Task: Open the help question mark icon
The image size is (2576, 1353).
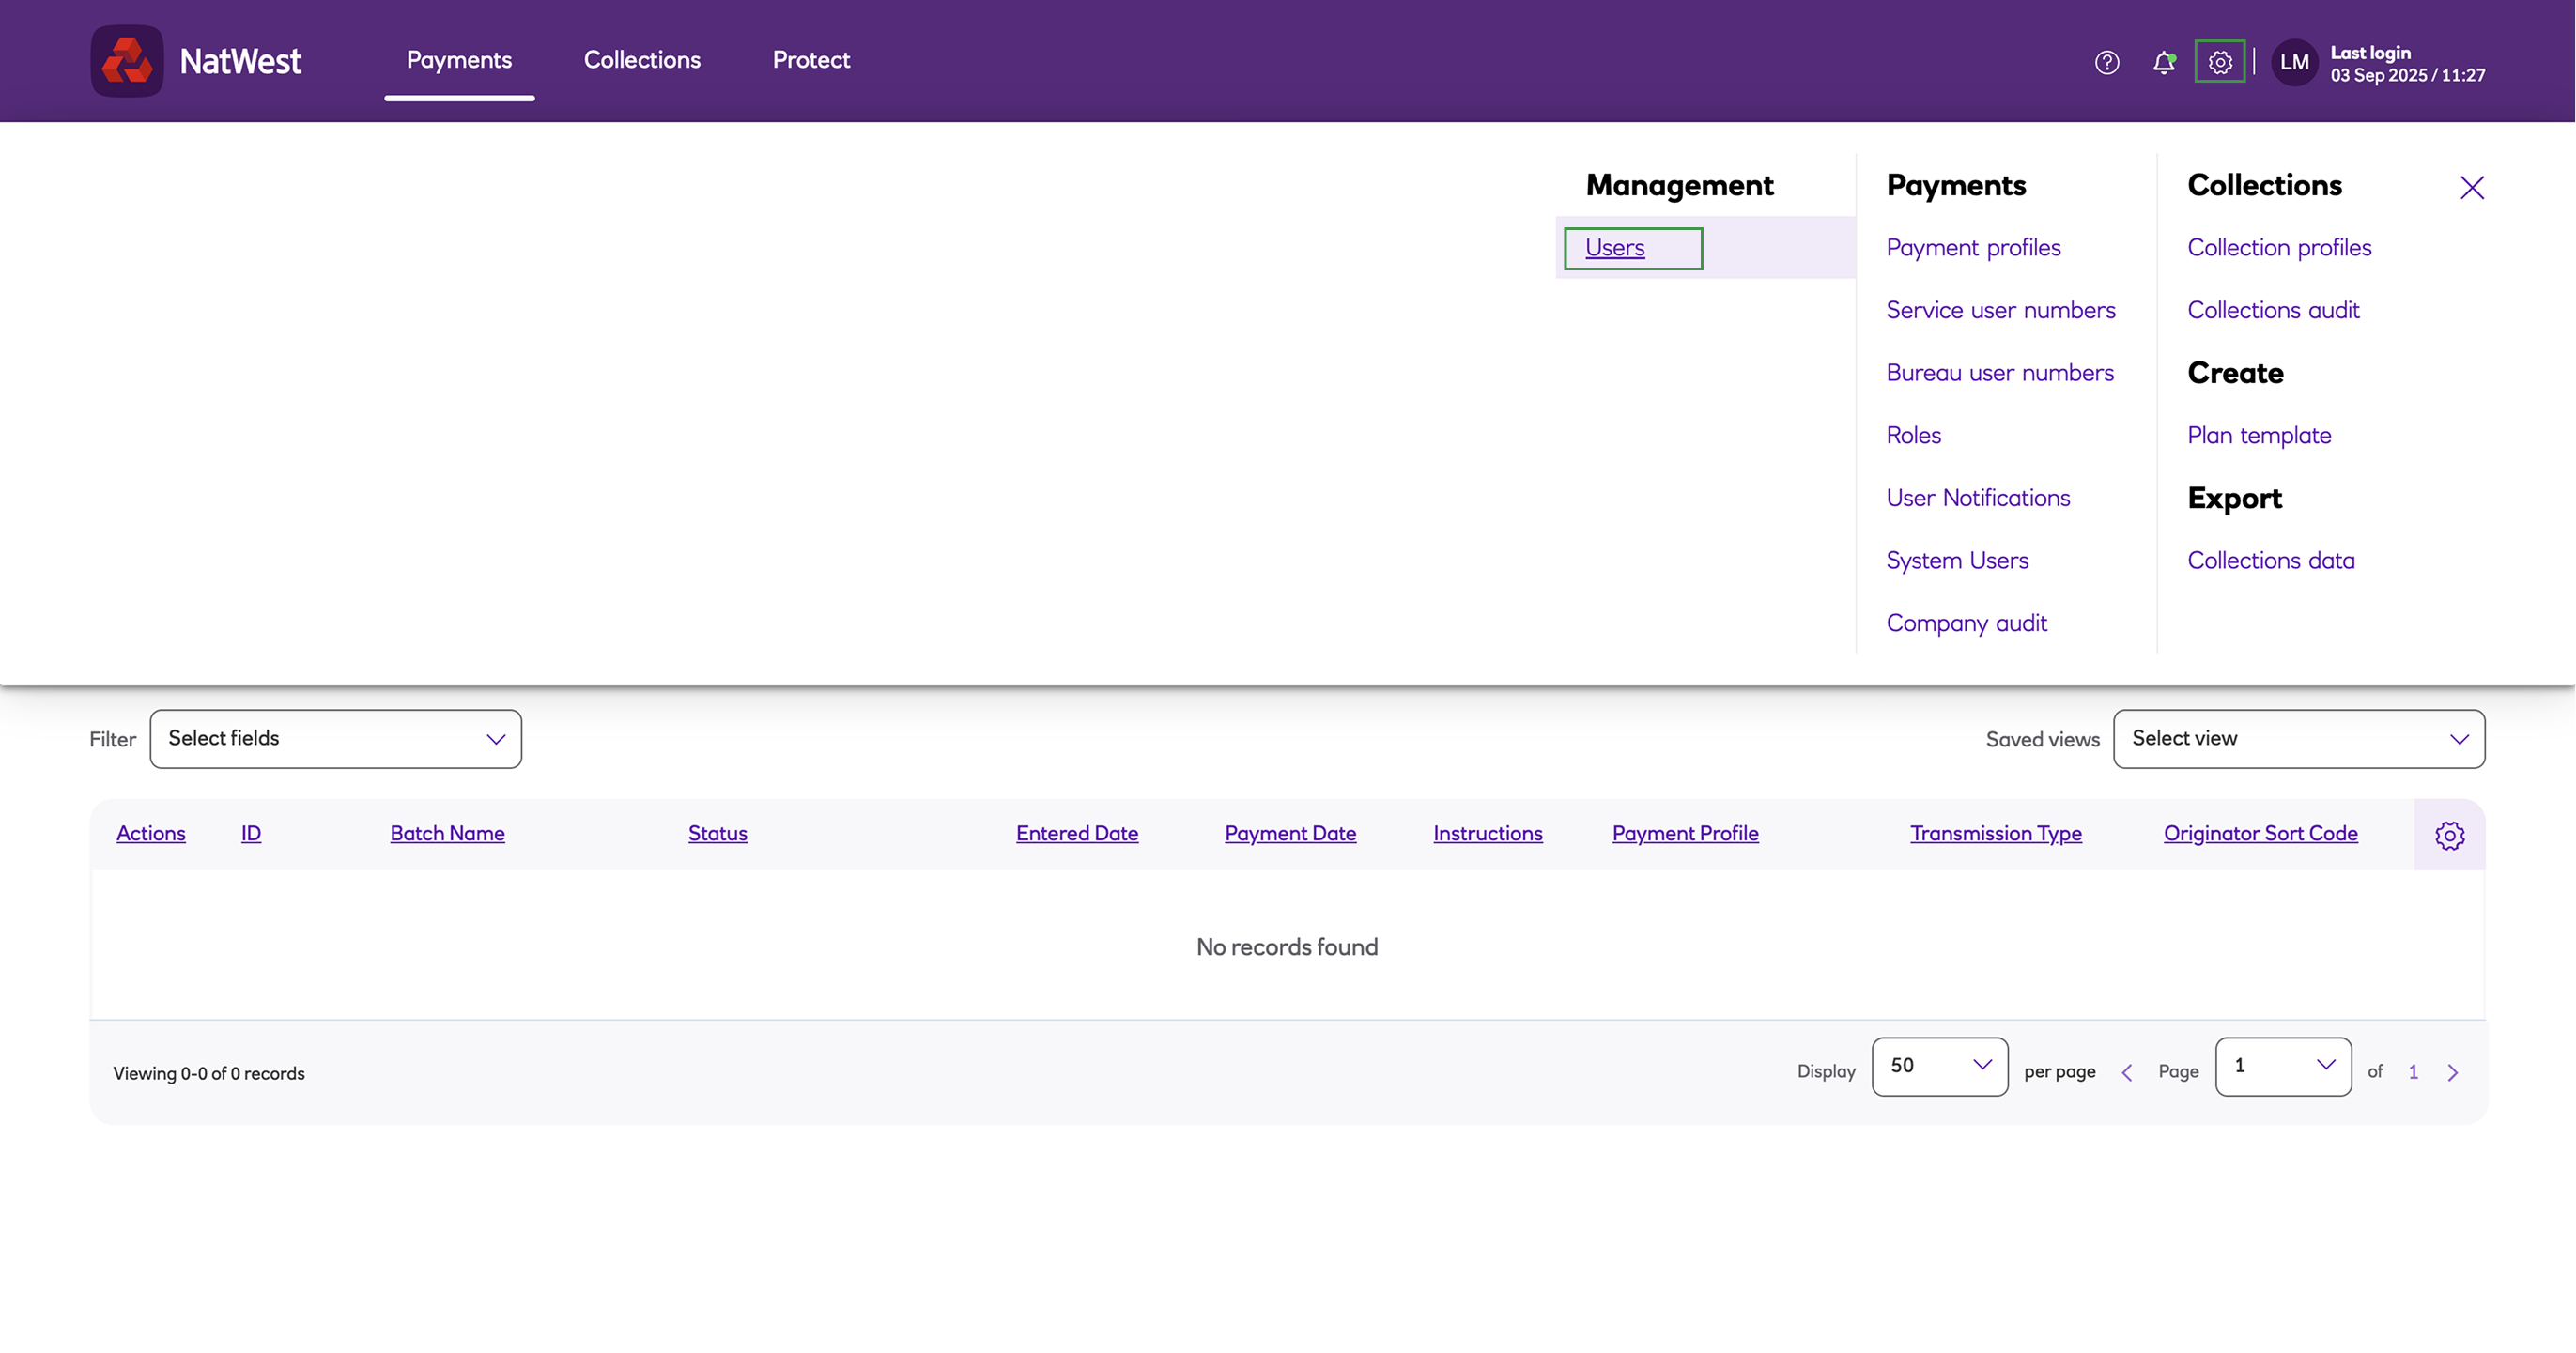Action: (2106, 62)
